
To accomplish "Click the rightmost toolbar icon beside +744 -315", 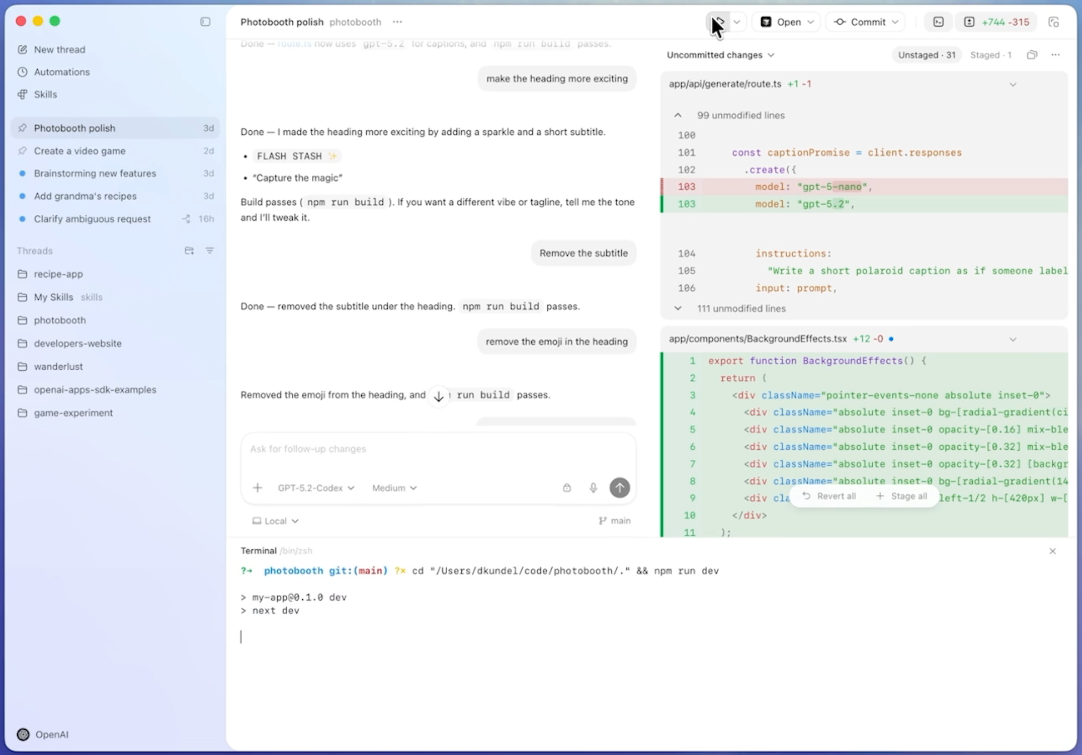I will (1054, 22).
